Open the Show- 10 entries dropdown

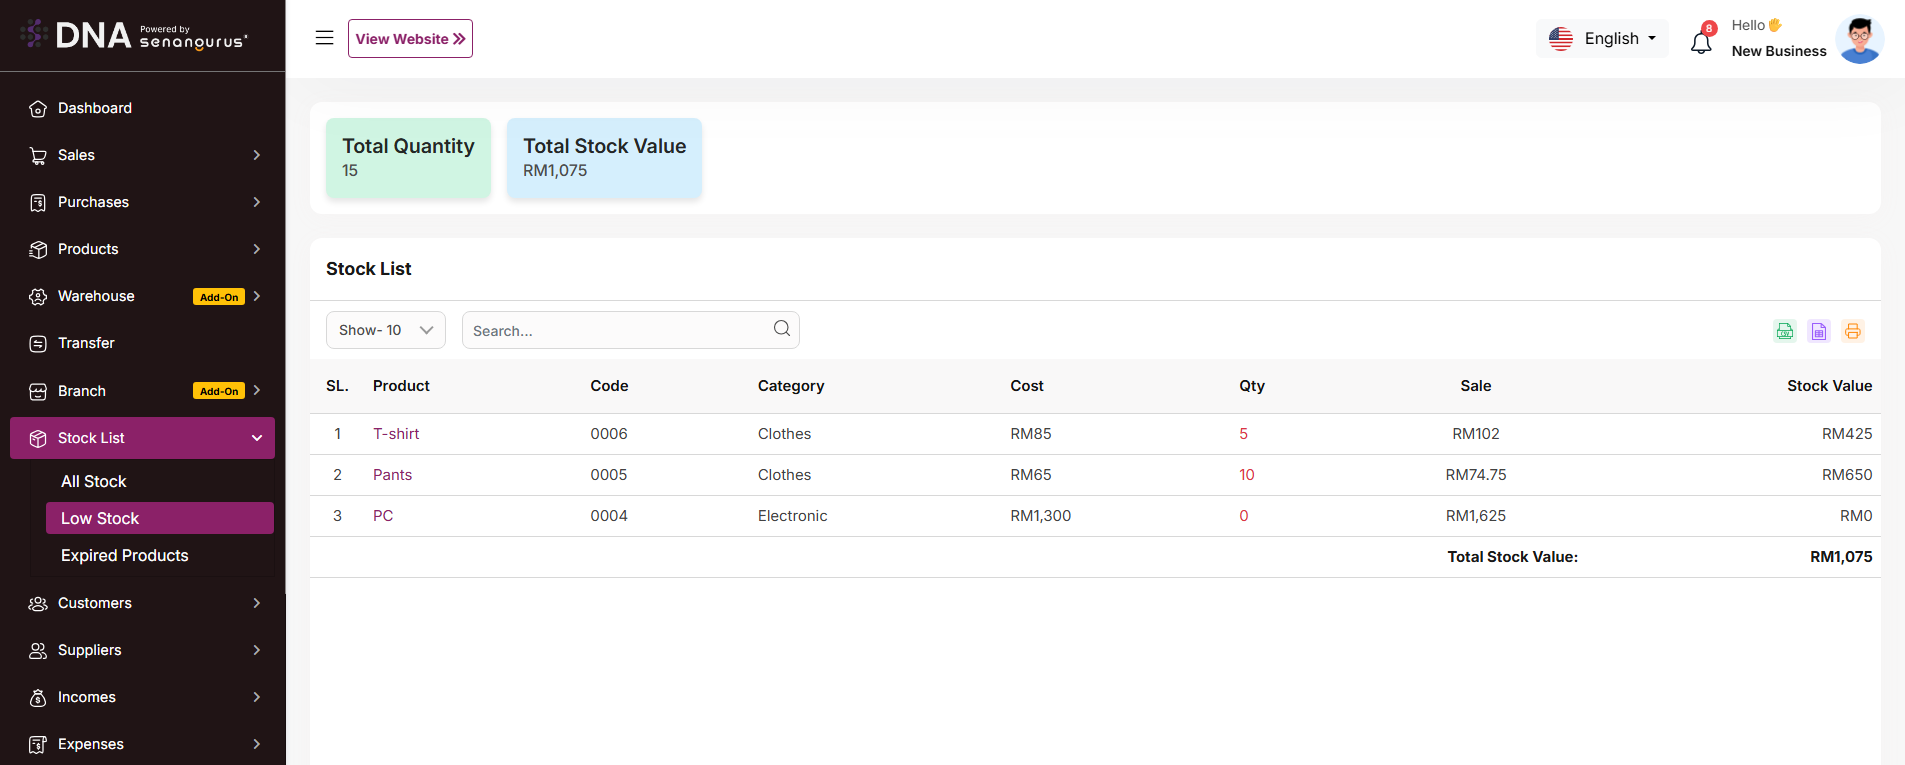pyautogui.click(x=385, y=330)
